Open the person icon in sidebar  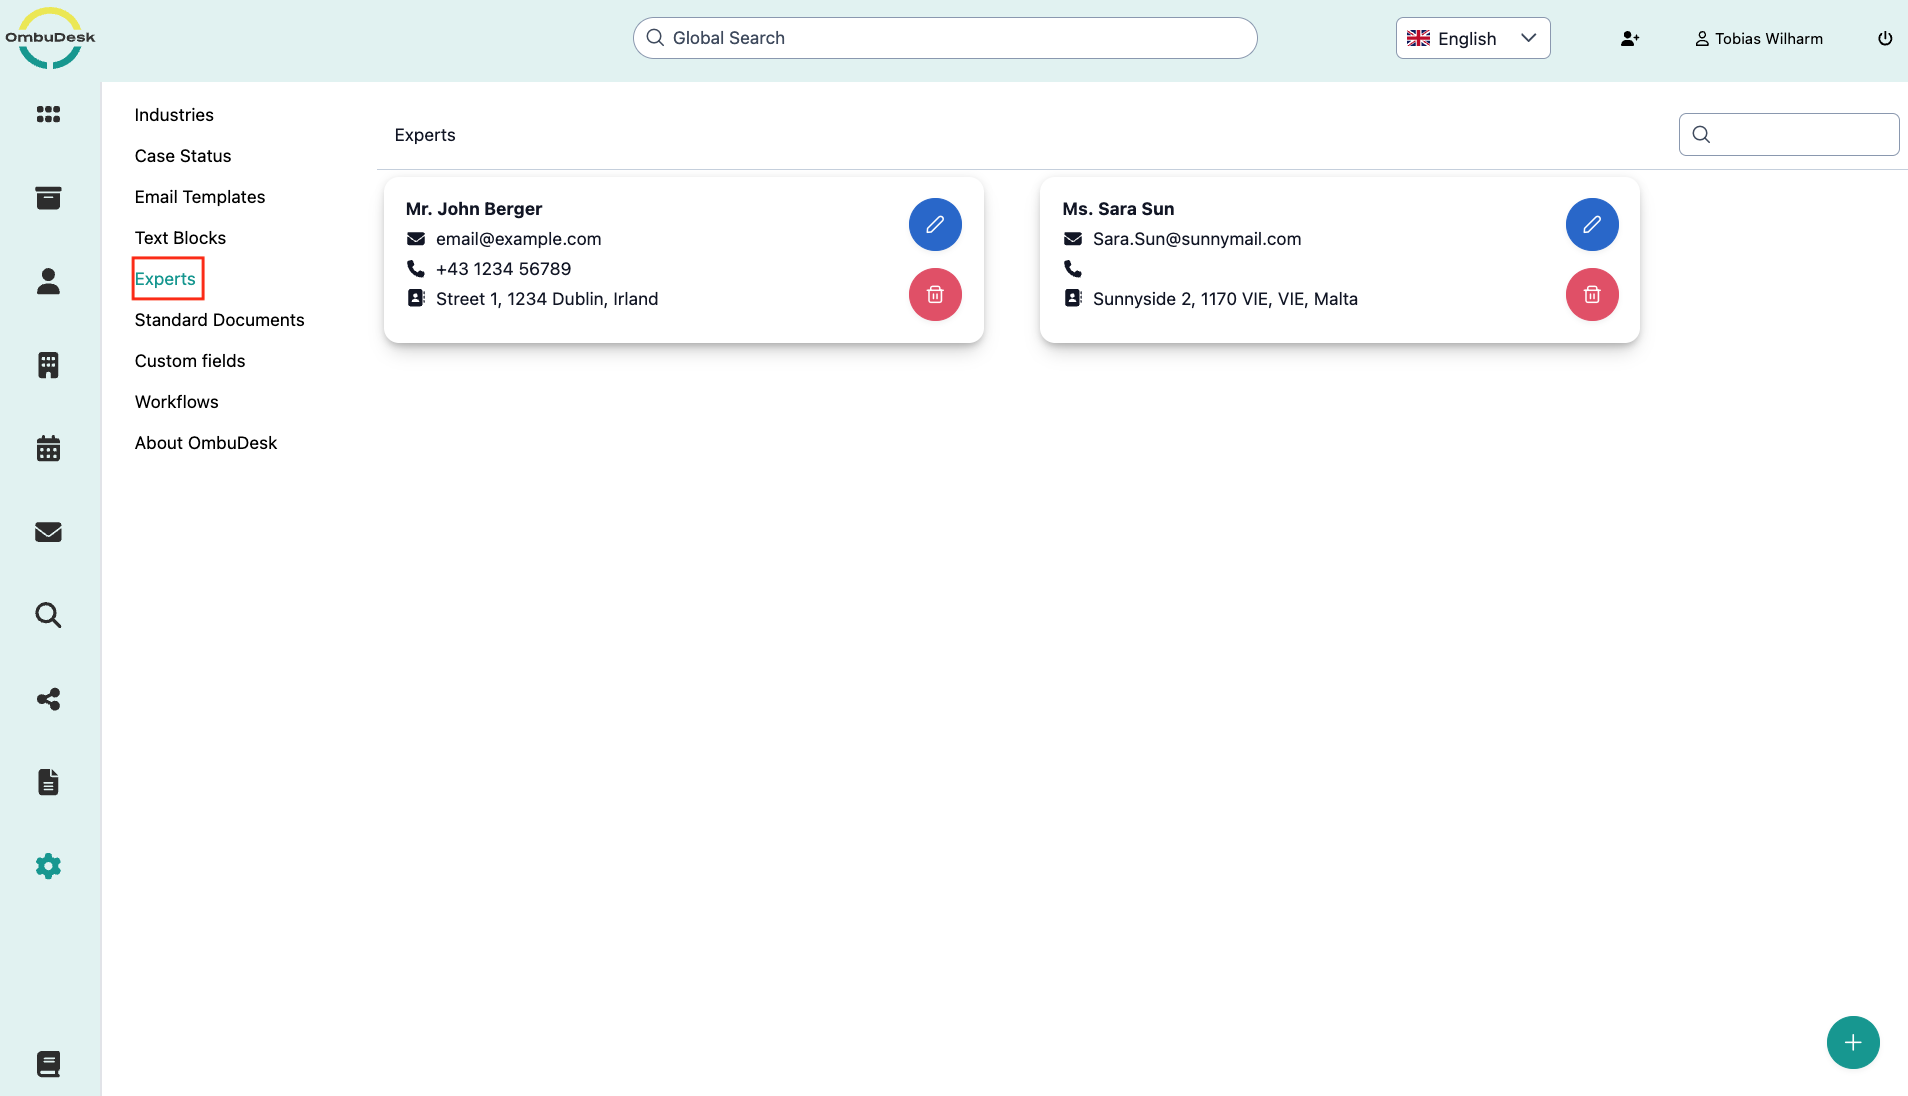[x=48, y=281]
